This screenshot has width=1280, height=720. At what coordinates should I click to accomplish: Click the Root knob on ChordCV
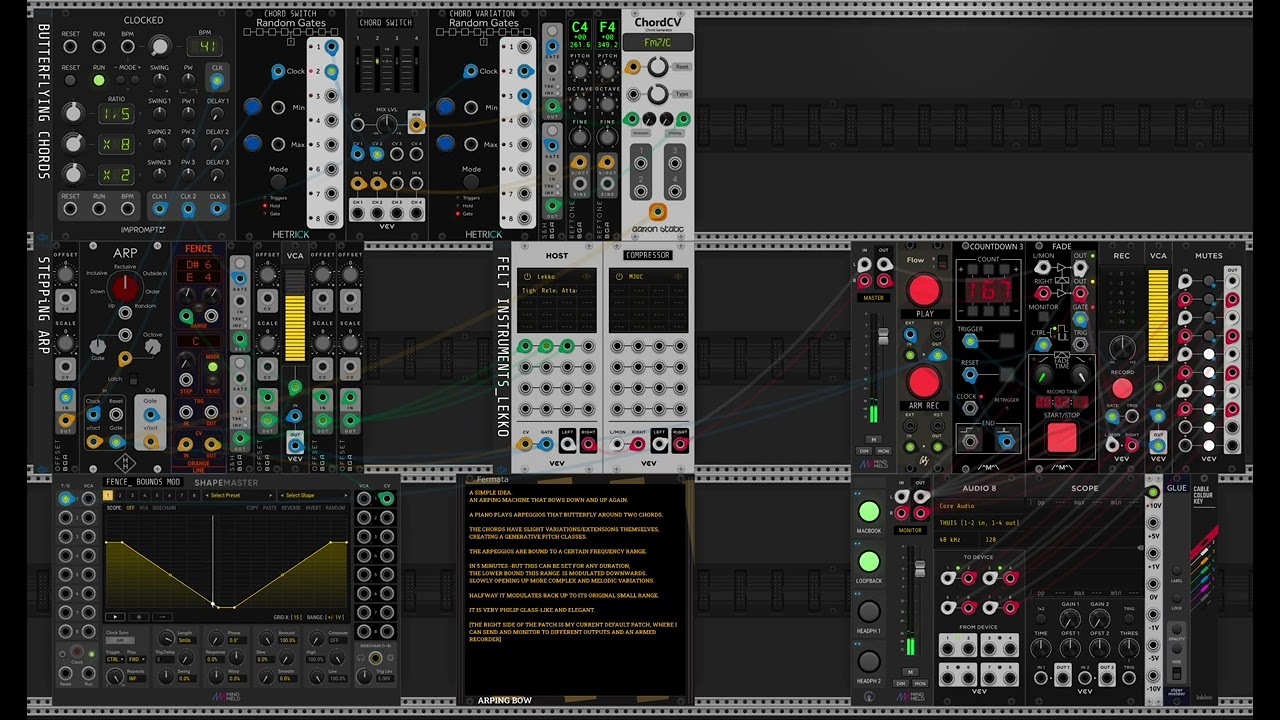click(x=657, y=67)
